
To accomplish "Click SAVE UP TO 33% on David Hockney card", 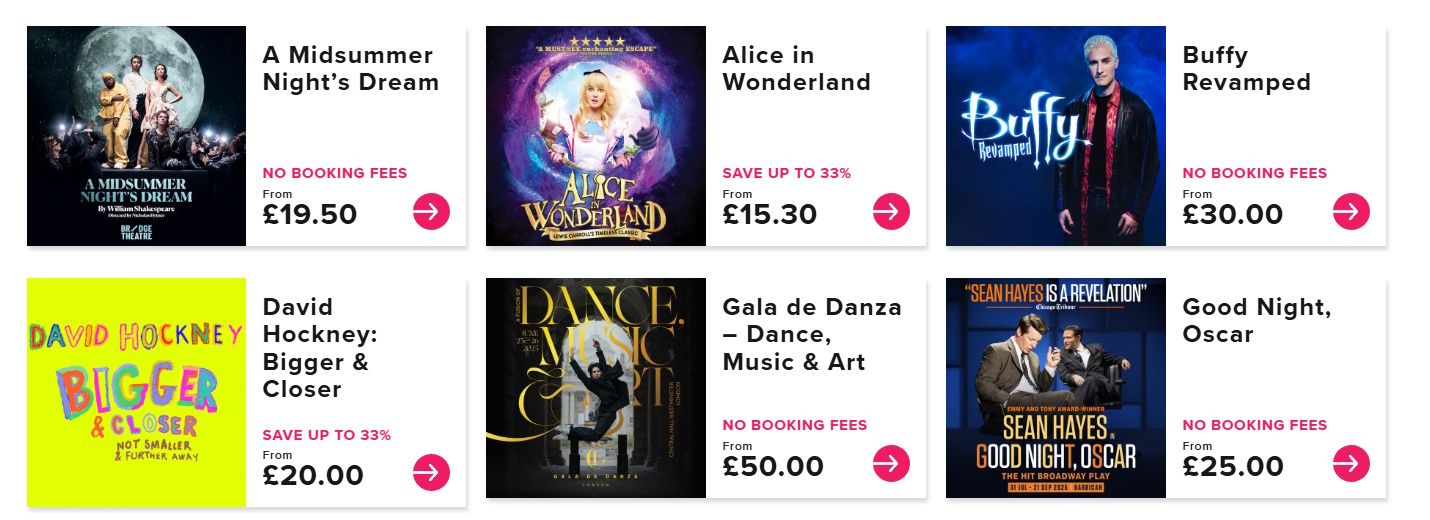I will [327, 435].
